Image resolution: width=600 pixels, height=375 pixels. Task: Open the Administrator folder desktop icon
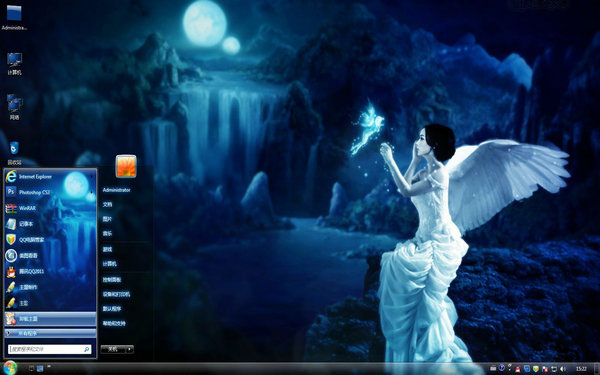tap(14, 17)
